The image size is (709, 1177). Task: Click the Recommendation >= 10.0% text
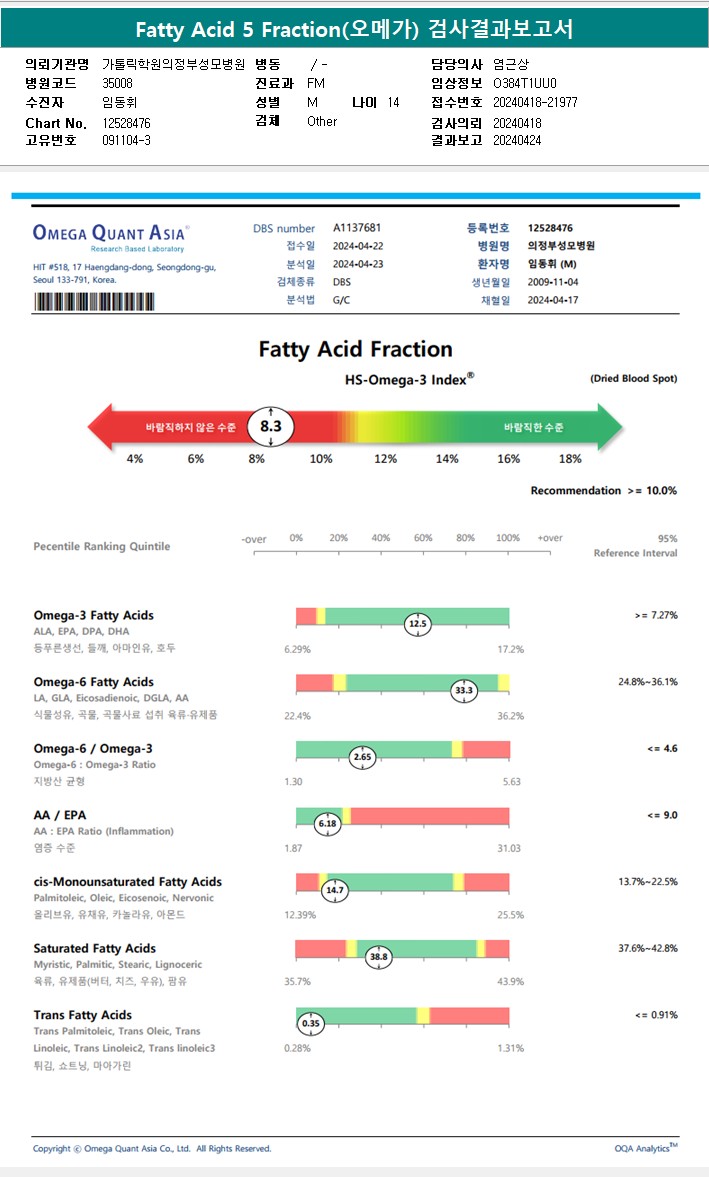point(603,490)
